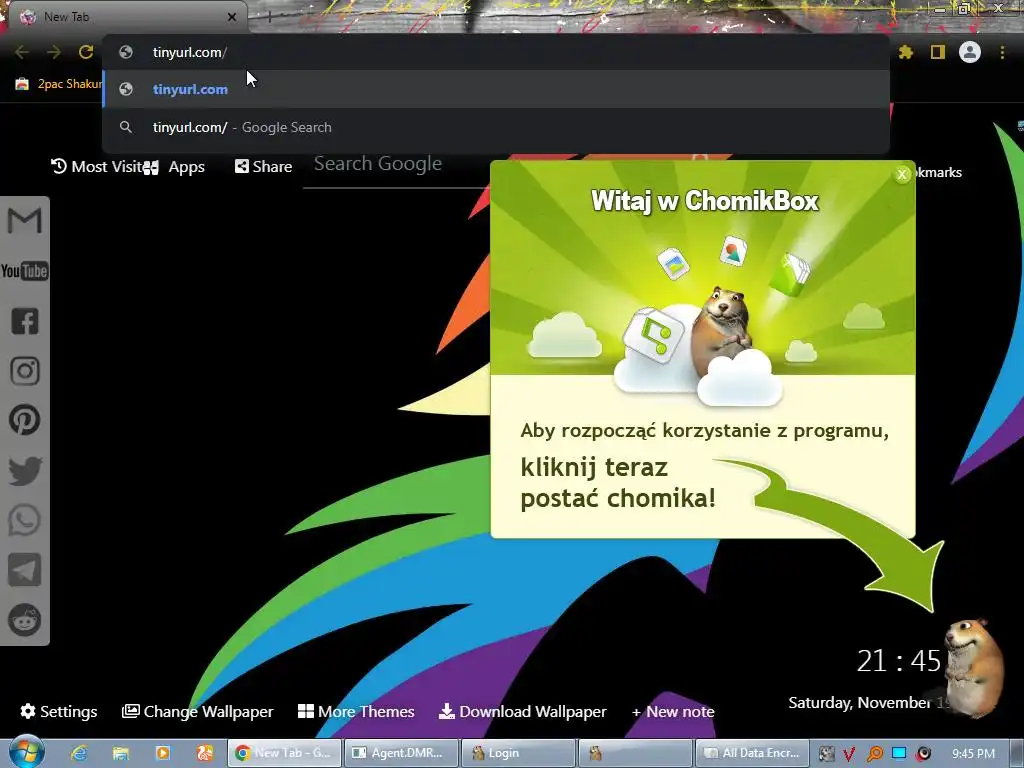
Task: Open Twitter shortcut in sidebar
Action: (25, 471)
